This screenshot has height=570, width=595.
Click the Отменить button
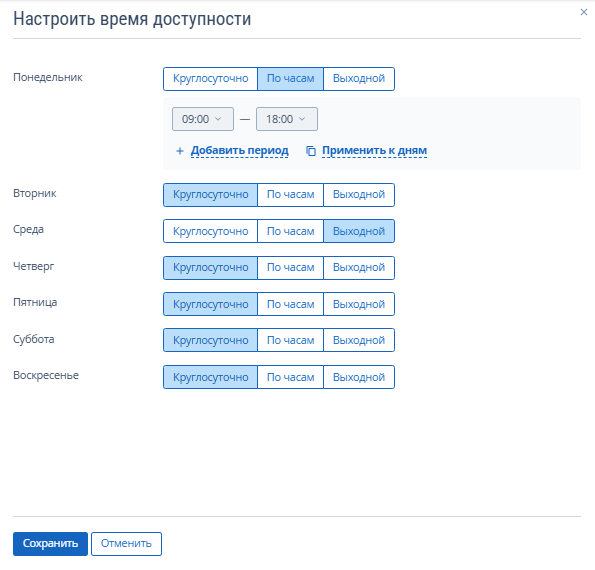126,544
